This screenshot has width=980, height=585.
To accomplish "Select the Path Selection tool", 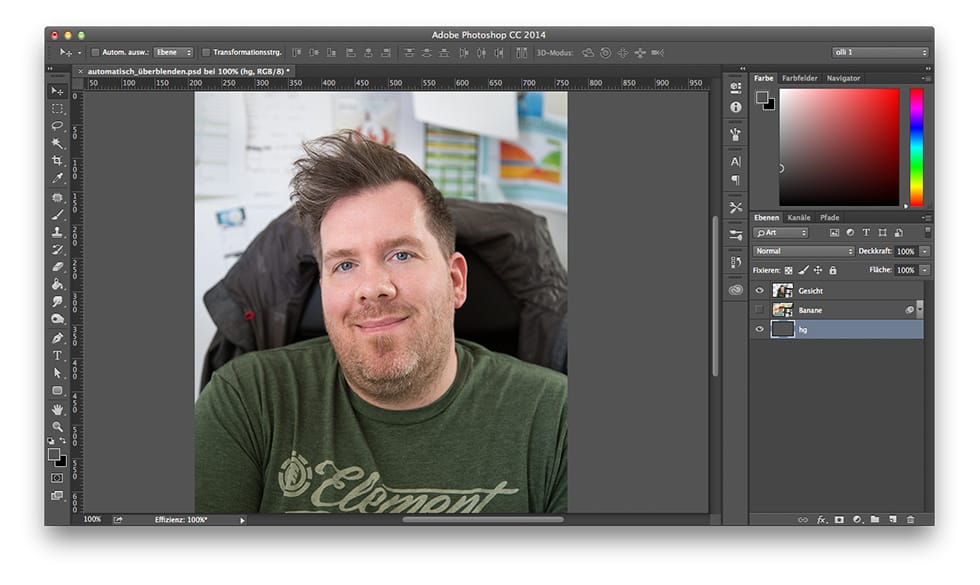I will (57, 373).
